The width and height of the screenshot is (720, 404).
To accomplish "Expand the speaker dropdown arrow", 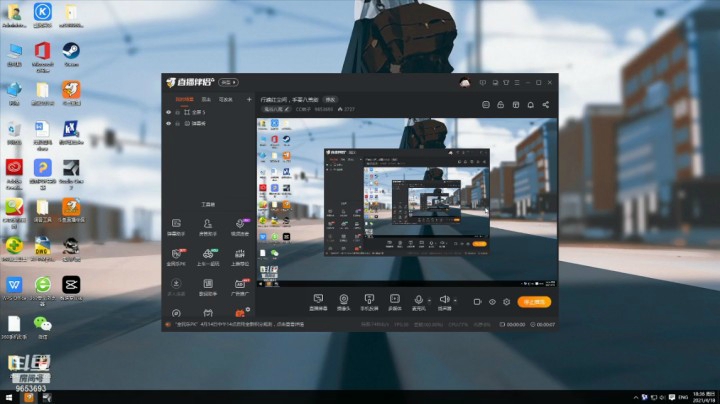I will [455, 301].
